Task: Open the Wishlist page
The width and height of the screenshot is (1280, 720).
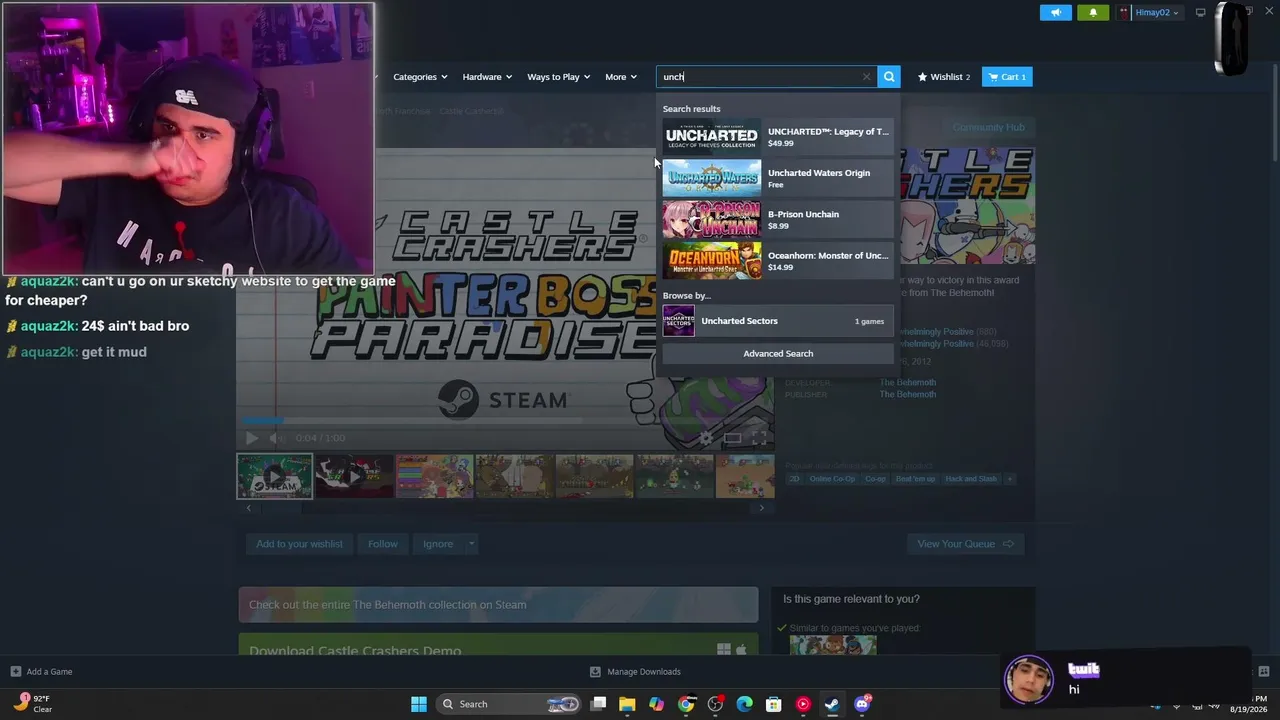Action: click(x=944, y=77)
